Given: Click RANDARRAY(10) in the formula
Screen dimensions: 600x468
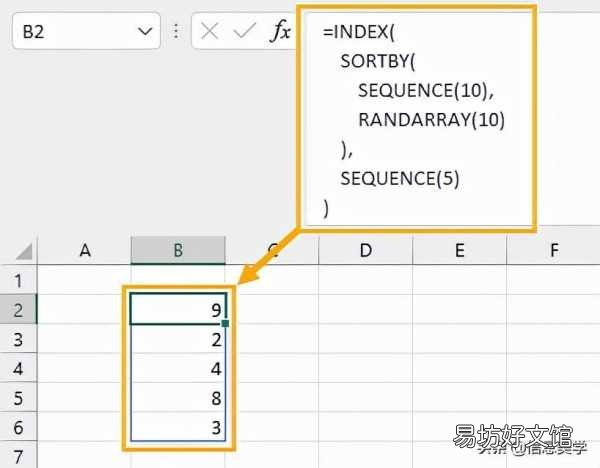Looking at the screenshot, I should pos(431,120).
